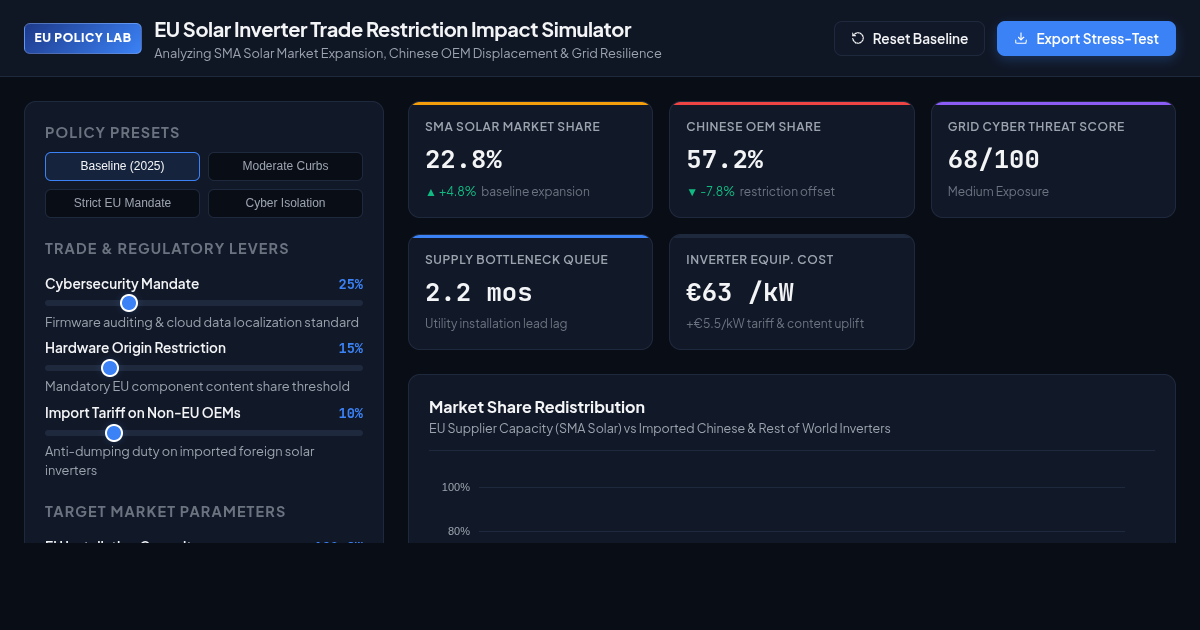The height and width of the screenshot is (630, 1200).
Task: Click the Import Tariff on Non-EU OEMs slider handle
Action: [114, 433]
